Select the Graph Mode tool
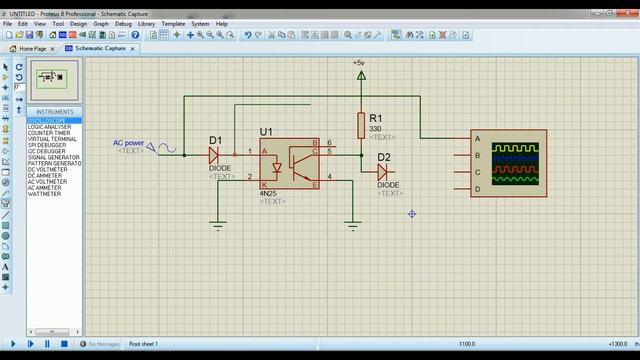The width and height of the screenshot is (640, 360). [5, 162]
